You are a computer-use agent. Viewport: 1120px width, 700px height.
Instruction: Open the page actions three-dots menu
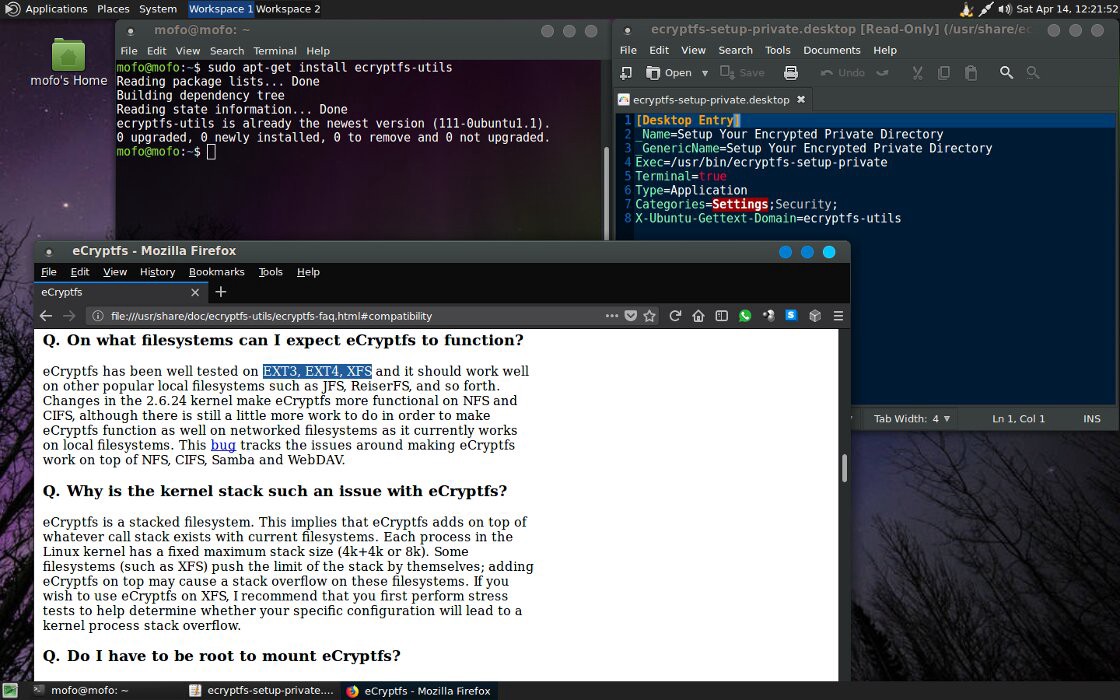click(611, 316)
